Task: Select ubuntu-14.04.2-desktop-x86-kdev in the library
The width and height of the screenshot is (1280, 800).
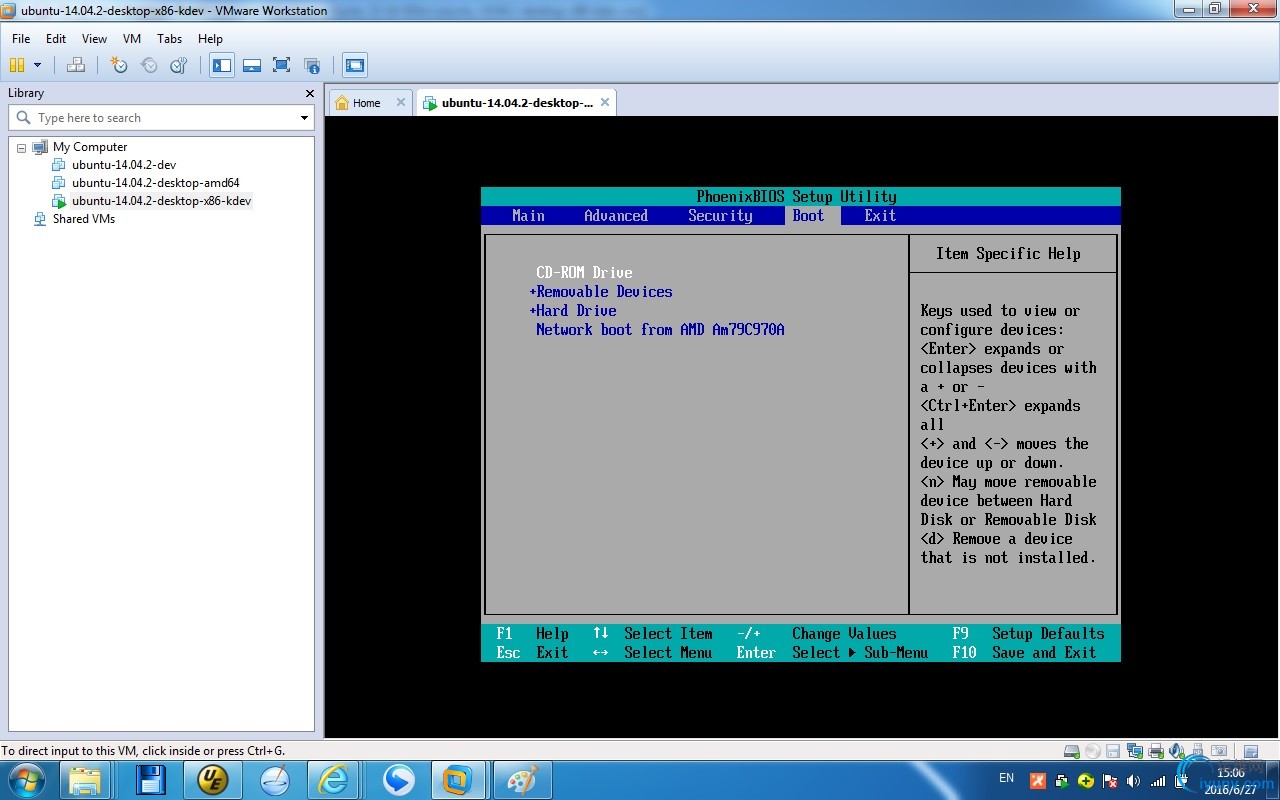Action: (x=161, y=201)
